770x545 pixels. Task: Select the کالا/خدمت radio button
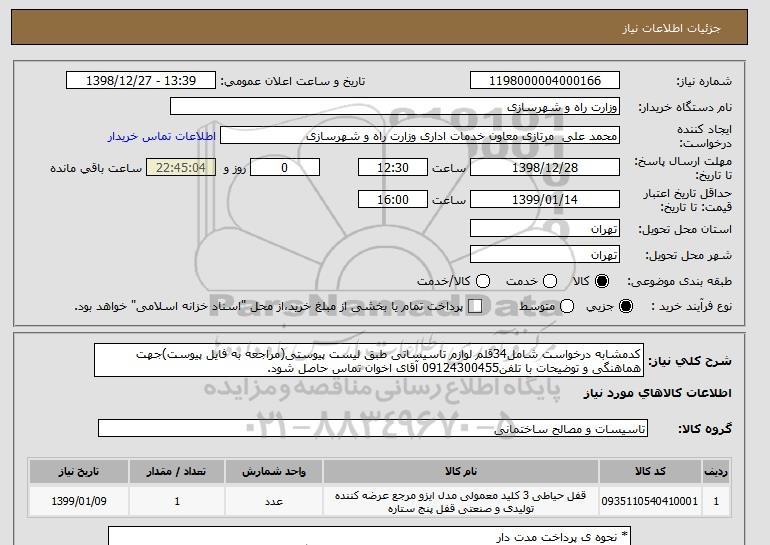pyautogui.click(x=483, y=281)
